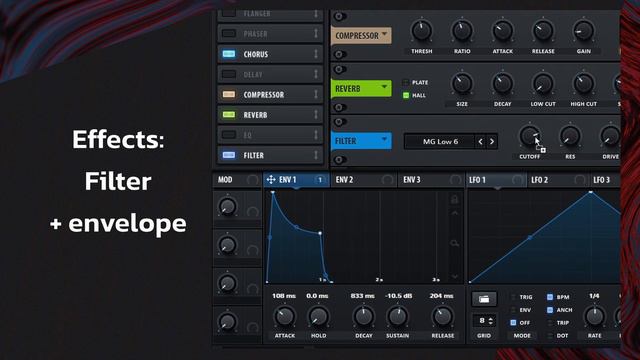The height and width of the screenshot is (360, 640).
Task: Click the Reverb Decay knob
Action: pos(502,84)
